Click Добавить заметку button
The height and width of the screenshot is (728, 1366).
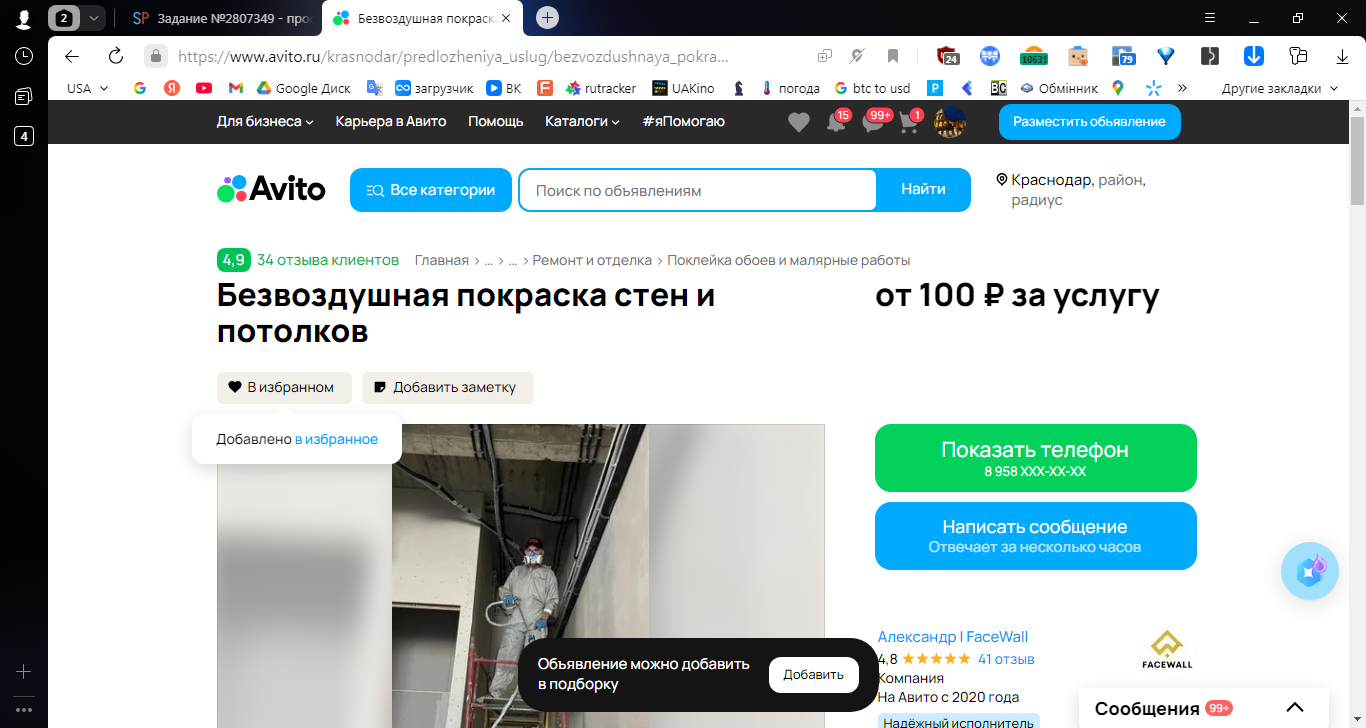[x=447, y=388]
